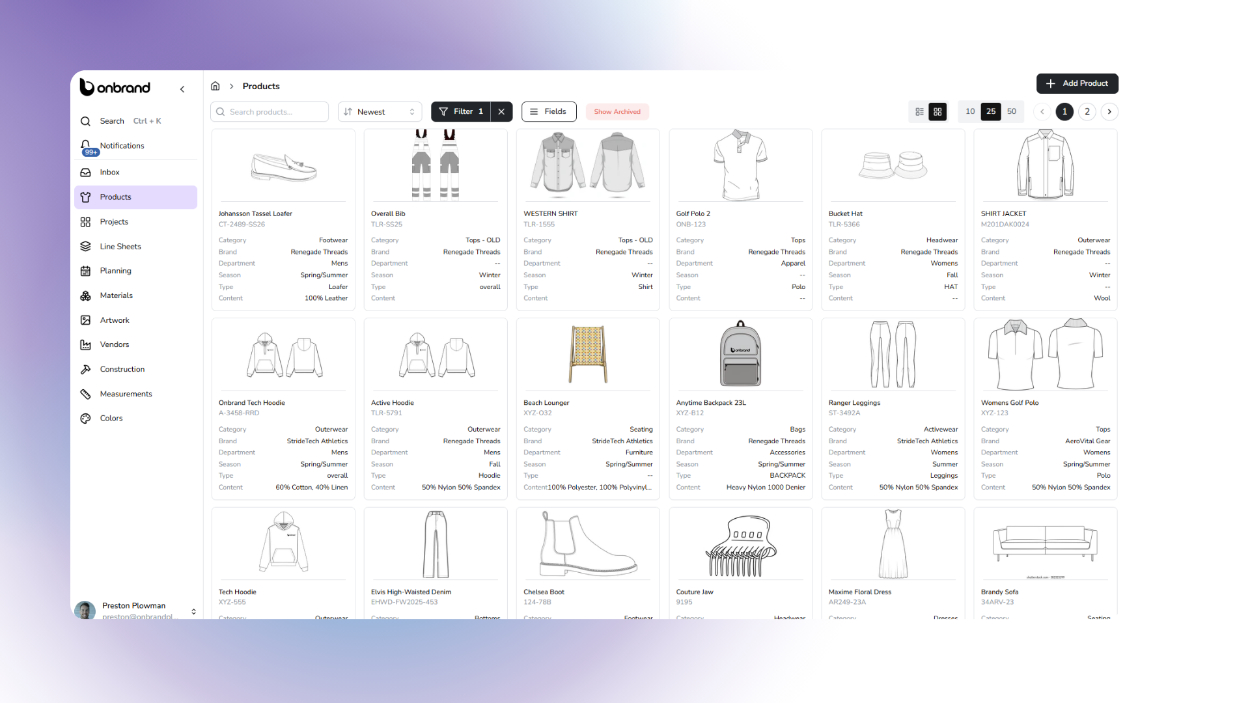Viewport: 1250px width, 703px height.
Task: Open Anytime Backpack 23L thumbnail
Action: (x=740, y=354)
